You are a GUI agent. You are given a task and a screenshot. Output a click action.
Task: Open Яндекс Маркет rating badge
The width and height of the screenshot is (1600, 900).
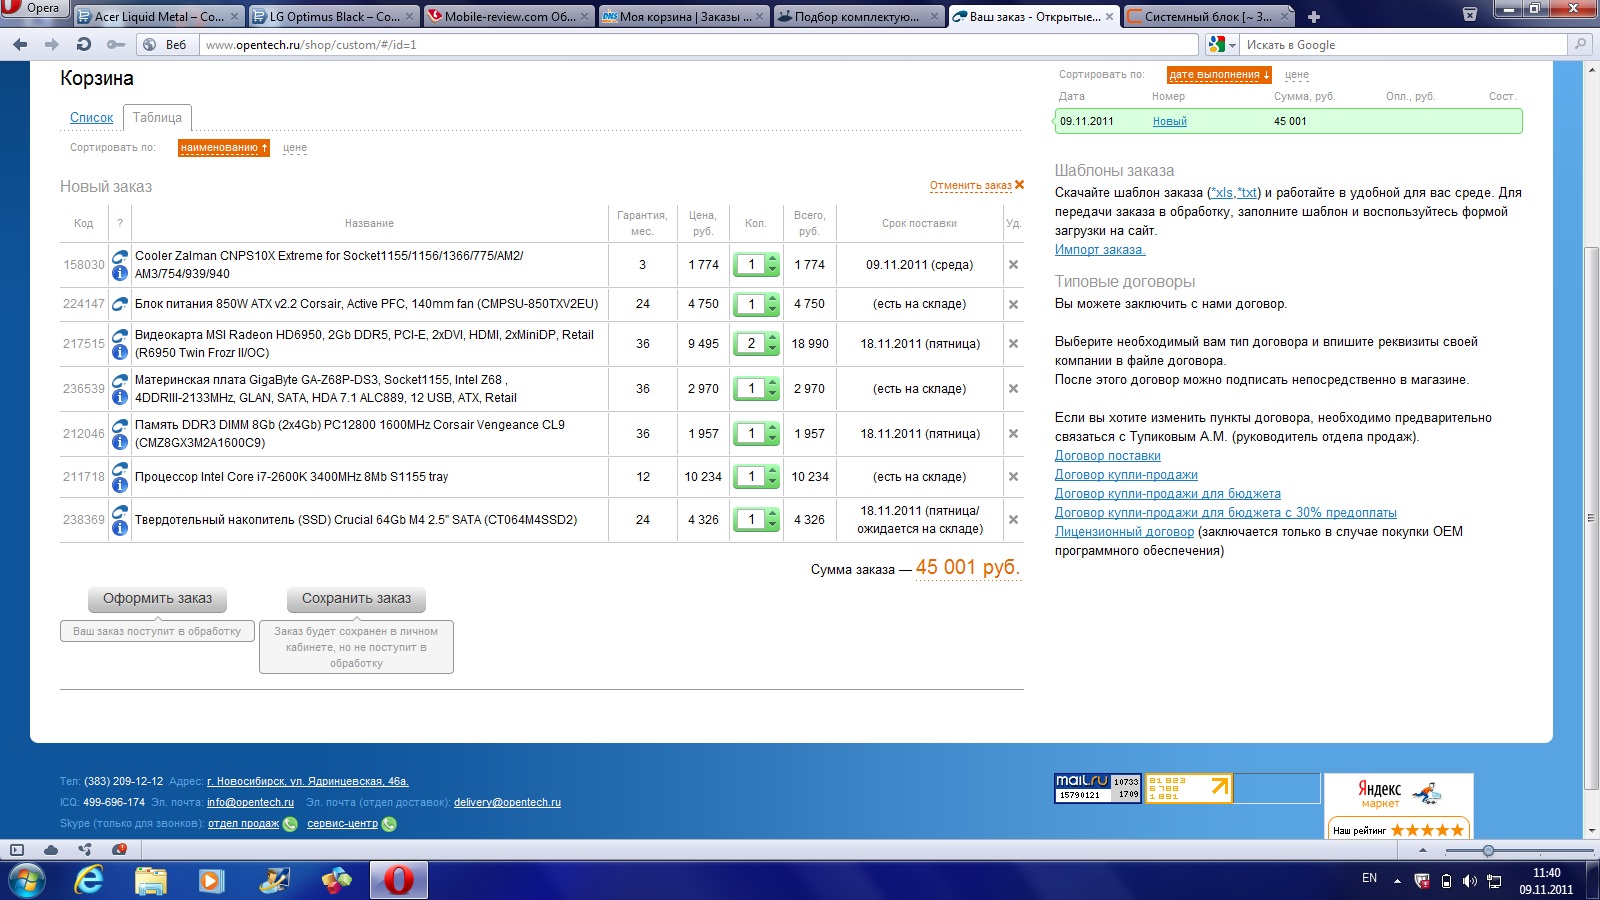click(1398, 805)
